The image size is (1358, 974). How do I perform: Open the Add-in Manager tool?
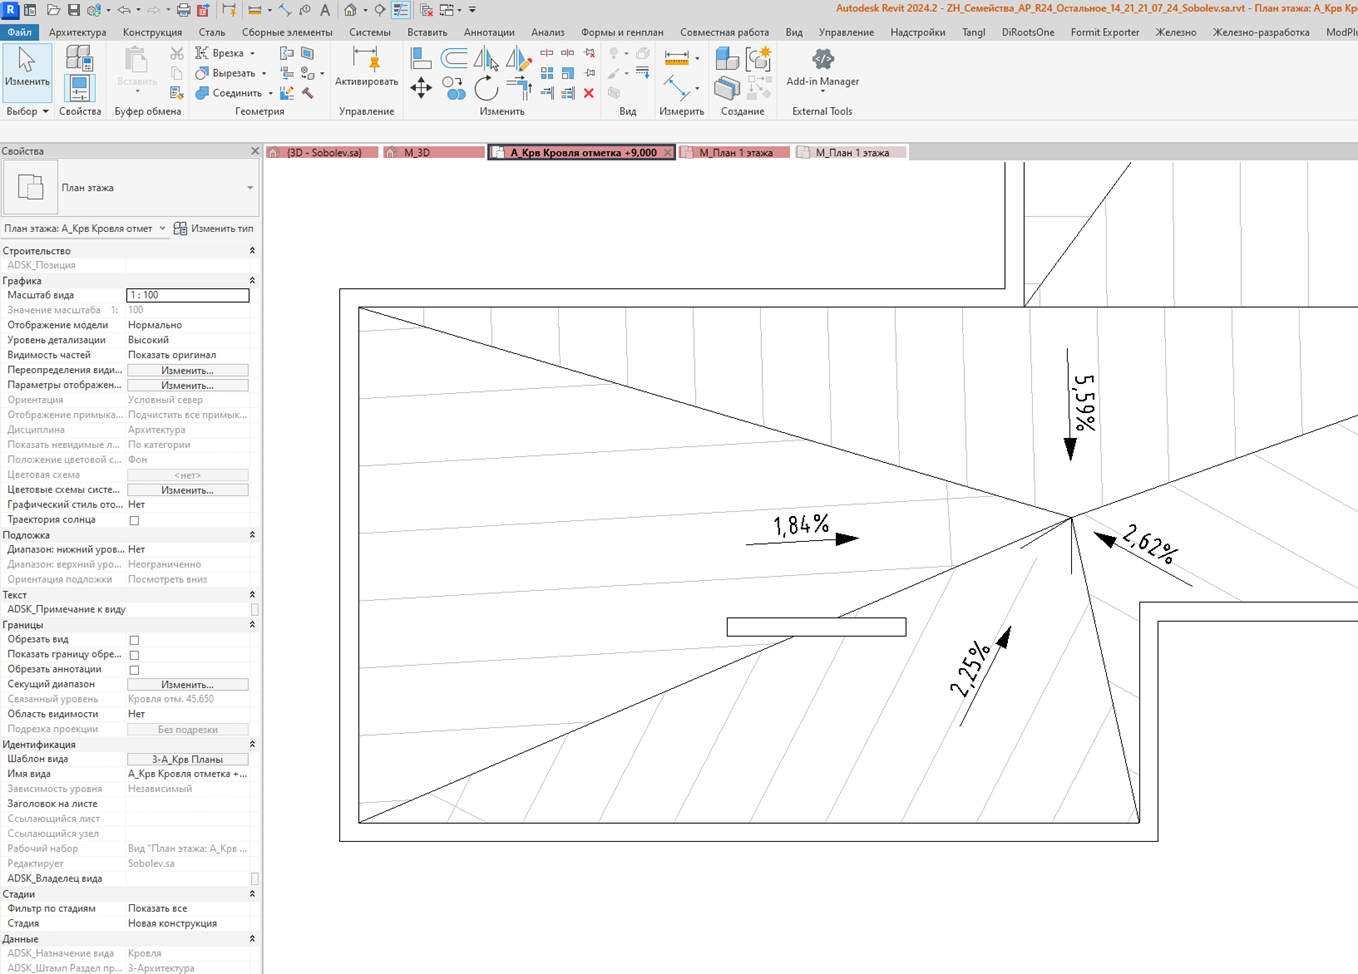click(x=822, y=67)
